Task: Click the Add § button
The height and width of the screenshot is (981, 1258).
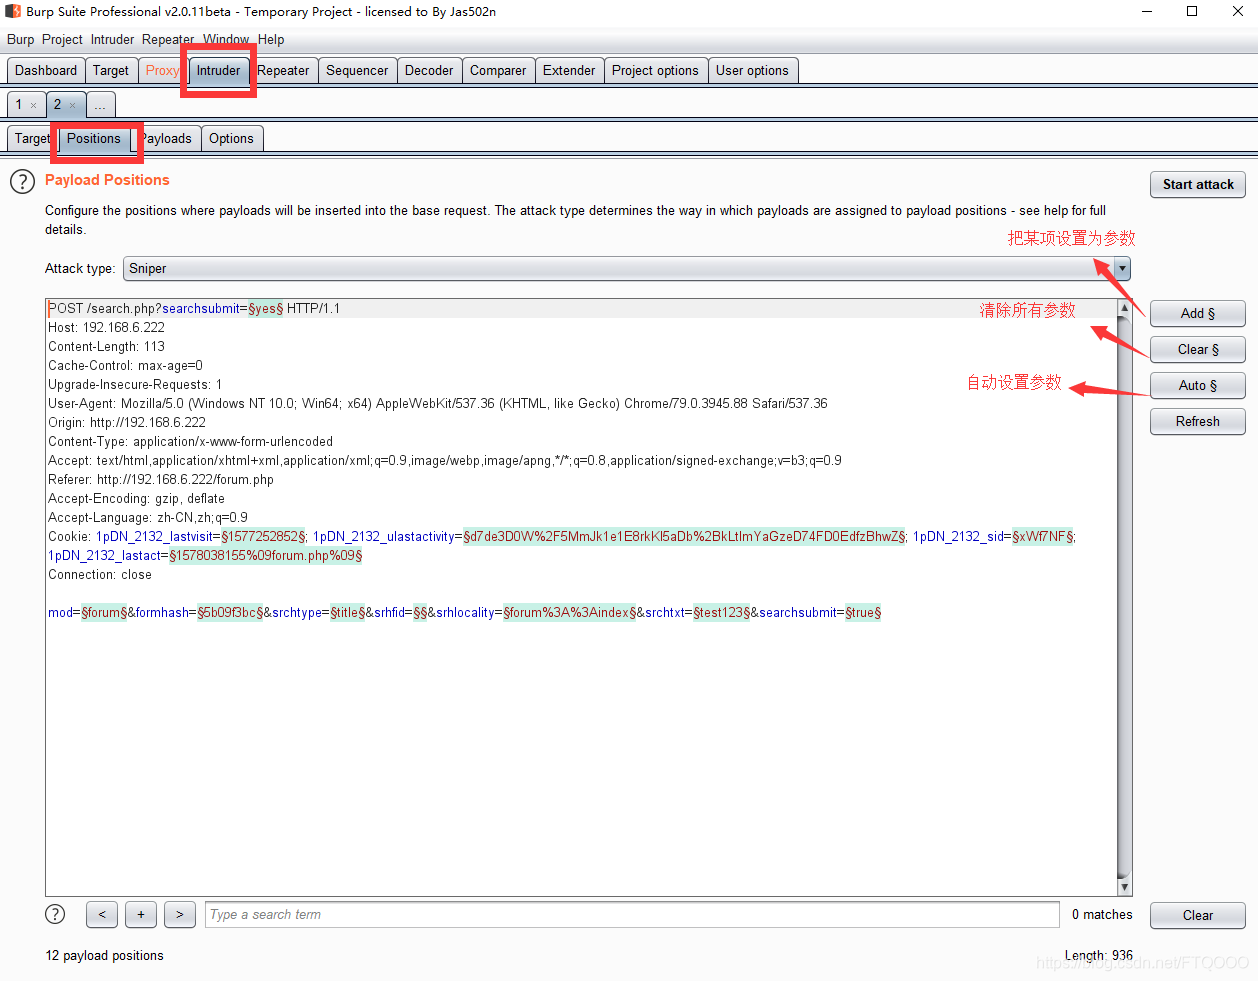Action: click(x=1198, y=314)
